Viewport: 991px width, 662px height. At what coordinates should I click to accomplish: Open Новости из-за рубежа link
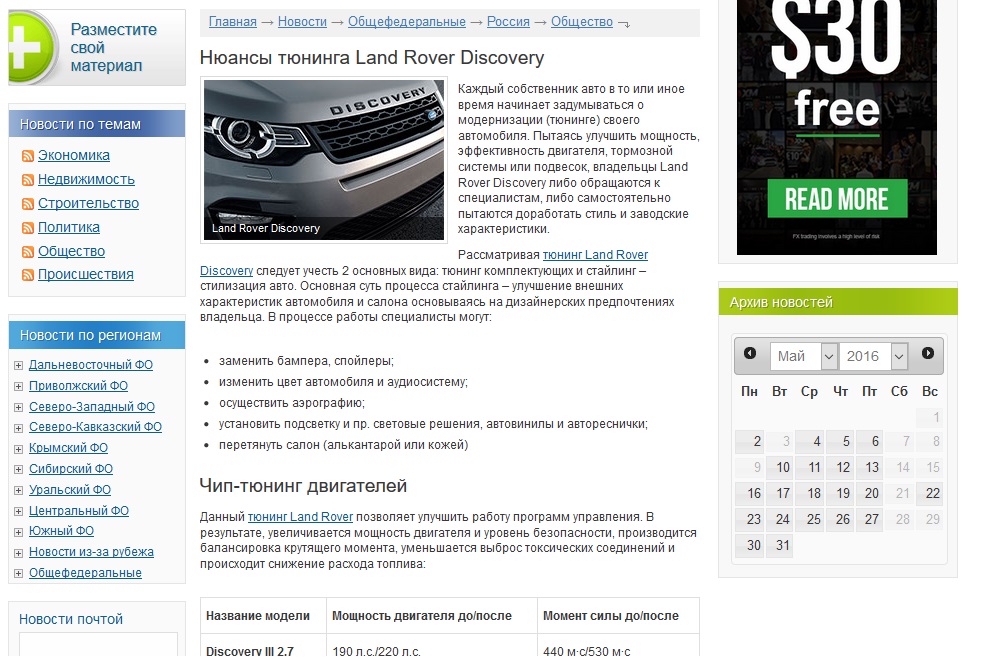click(x=91, y=551)
